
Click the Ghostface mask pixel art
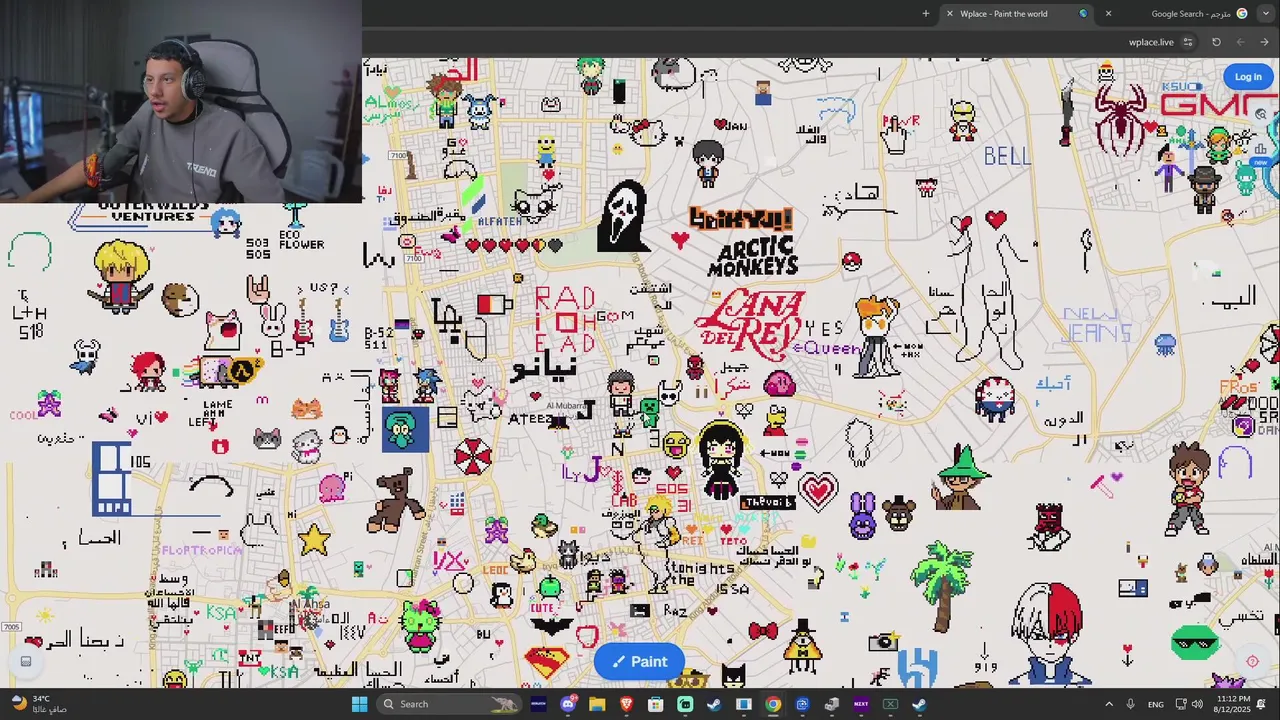coord(622,217)
